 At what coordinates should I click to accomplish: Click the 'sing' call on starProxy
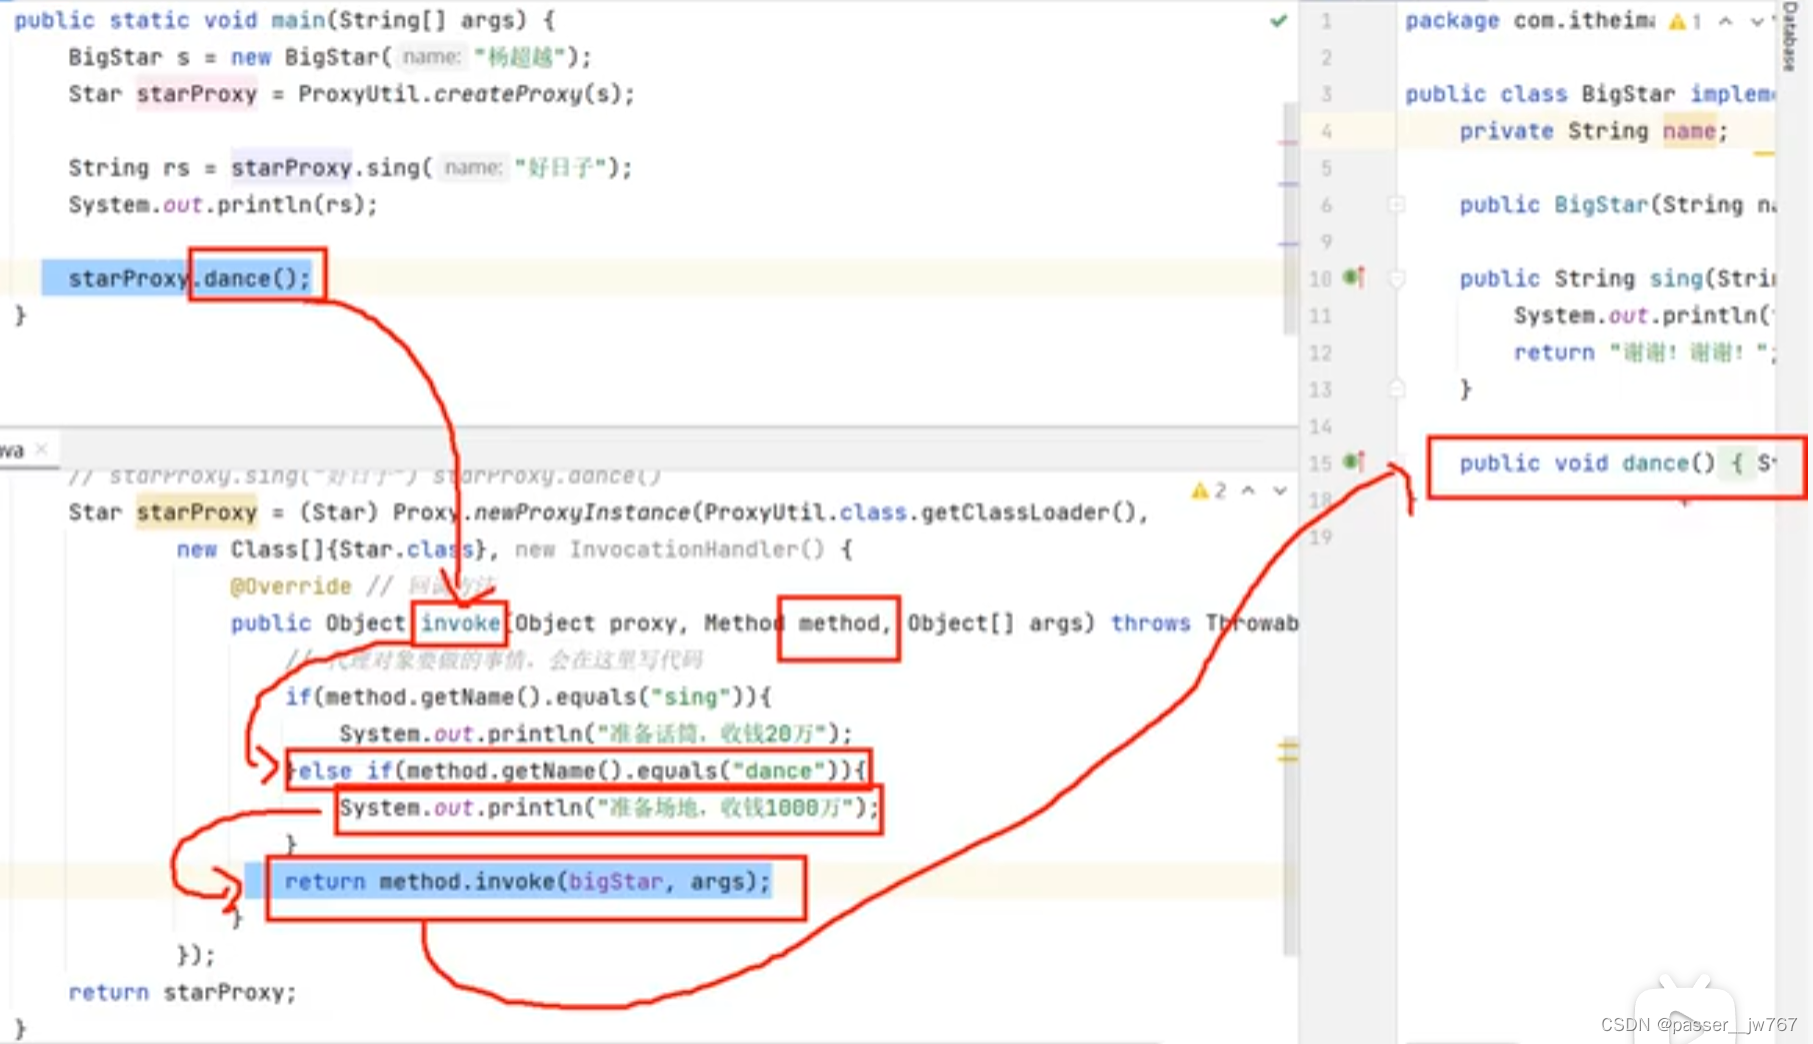tap(393, 168)
